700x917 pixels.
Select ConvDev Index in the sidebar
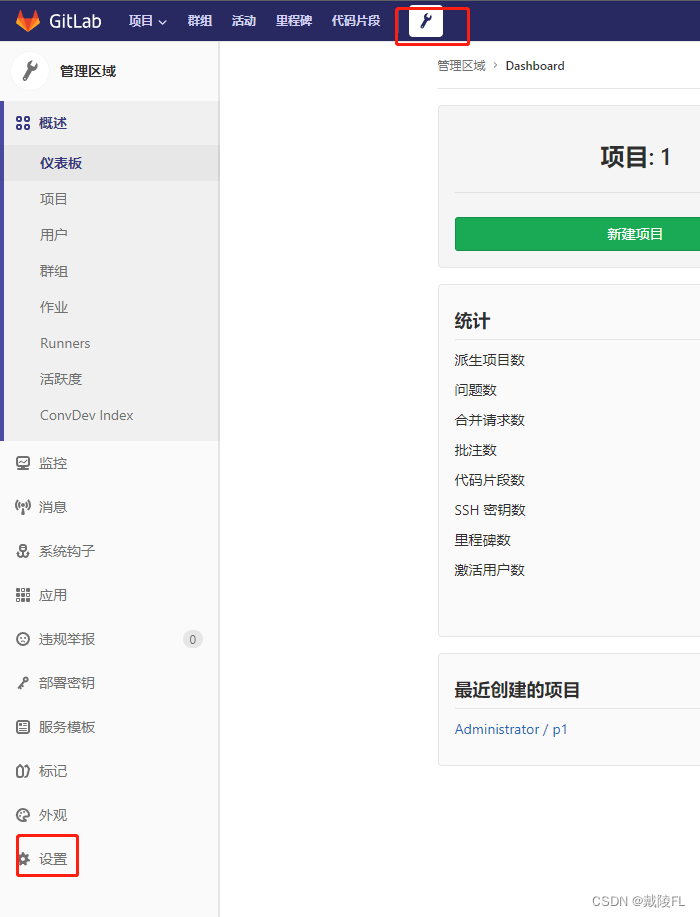87,415
